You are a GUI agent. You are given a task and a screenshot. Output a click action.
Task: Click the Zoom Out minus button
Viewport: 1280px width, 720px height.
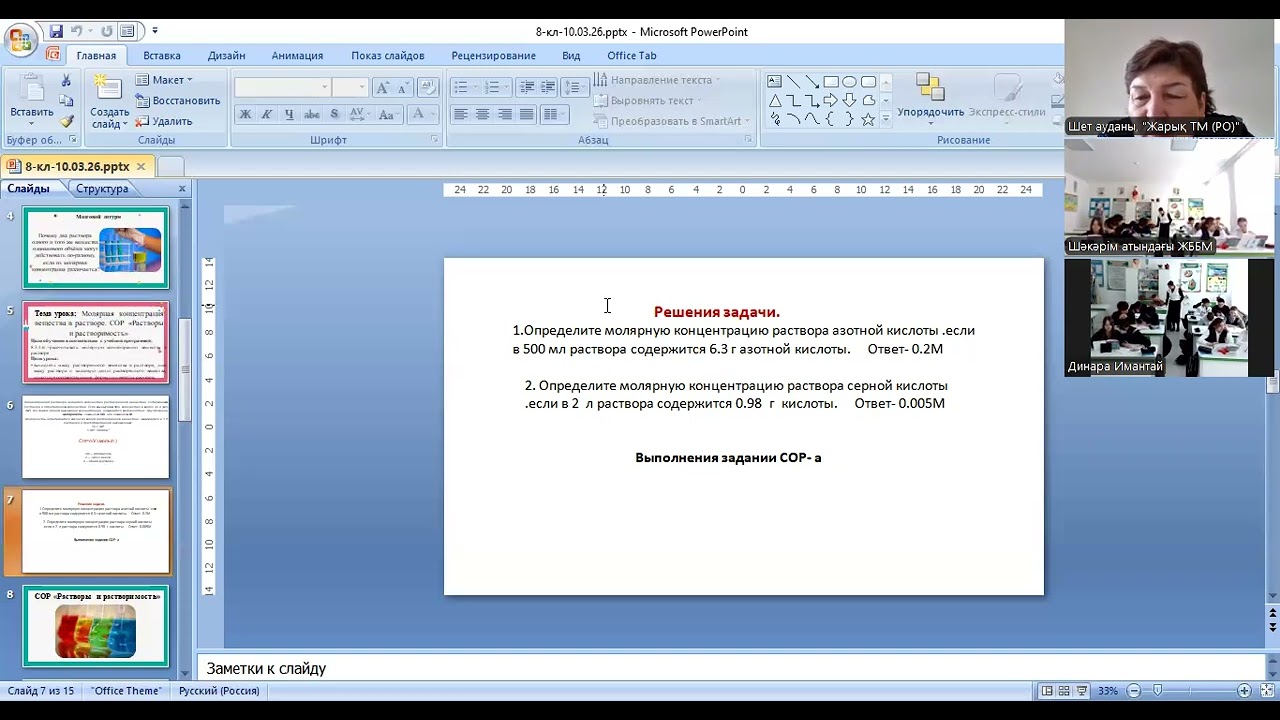[x=1134, y=691]
